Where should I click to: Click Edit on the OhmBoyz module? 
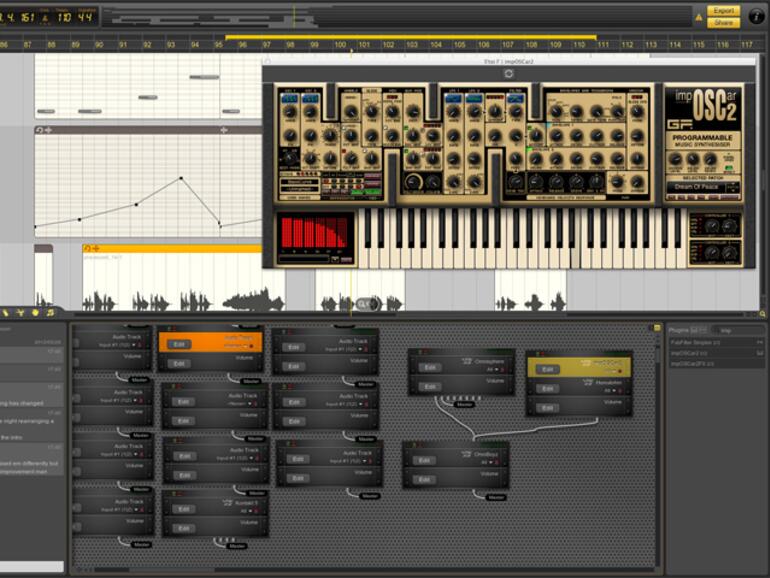(425, 460)
